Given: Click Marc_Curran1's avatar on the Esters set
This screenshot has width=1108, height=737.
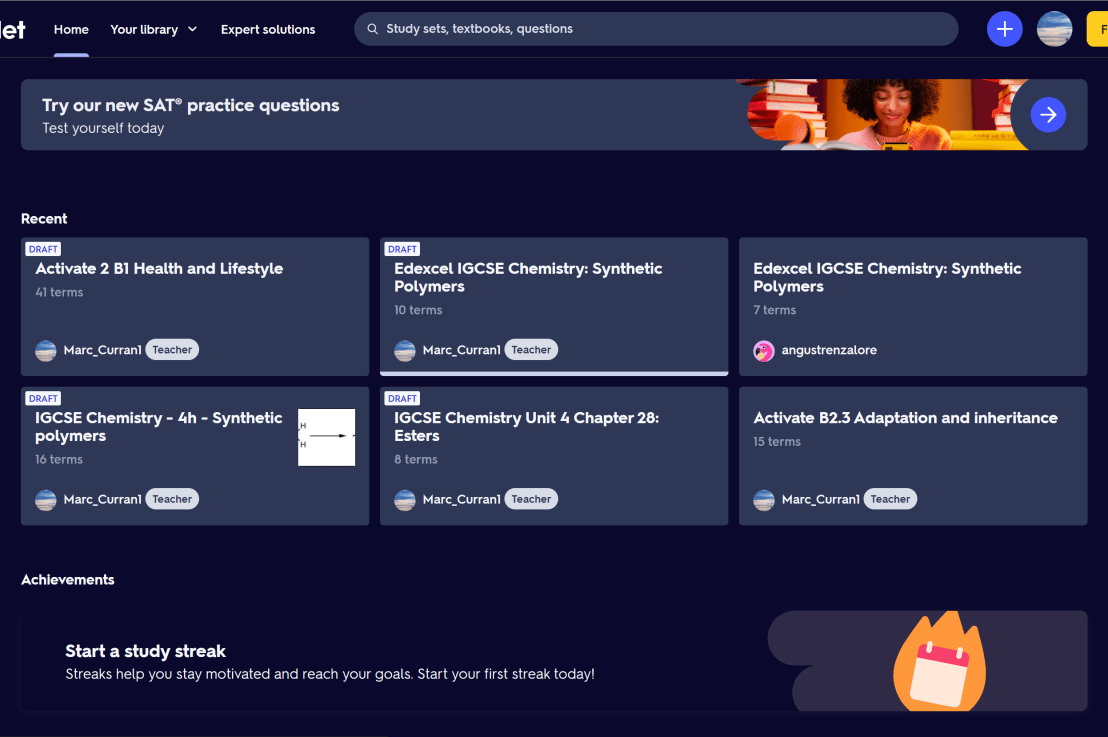Looking at the screenshot, I should [404, 498].
